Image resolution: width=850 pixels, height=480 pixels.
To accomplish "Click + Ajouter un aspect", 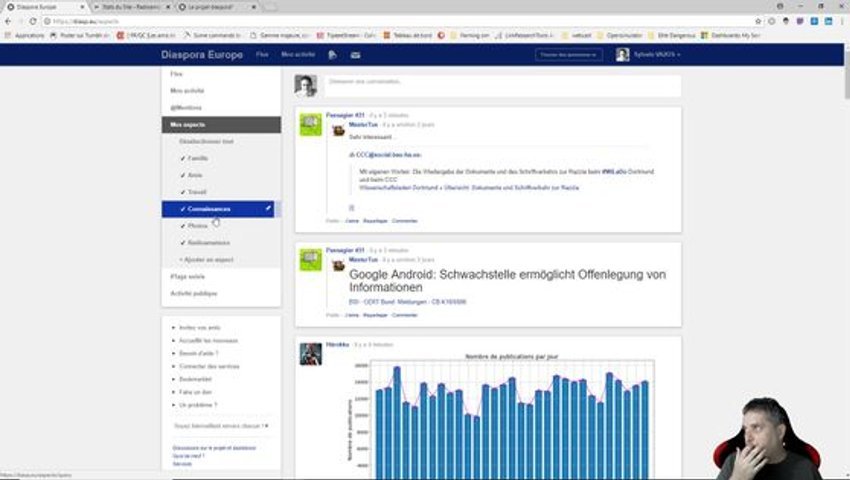I will [207, 260].
